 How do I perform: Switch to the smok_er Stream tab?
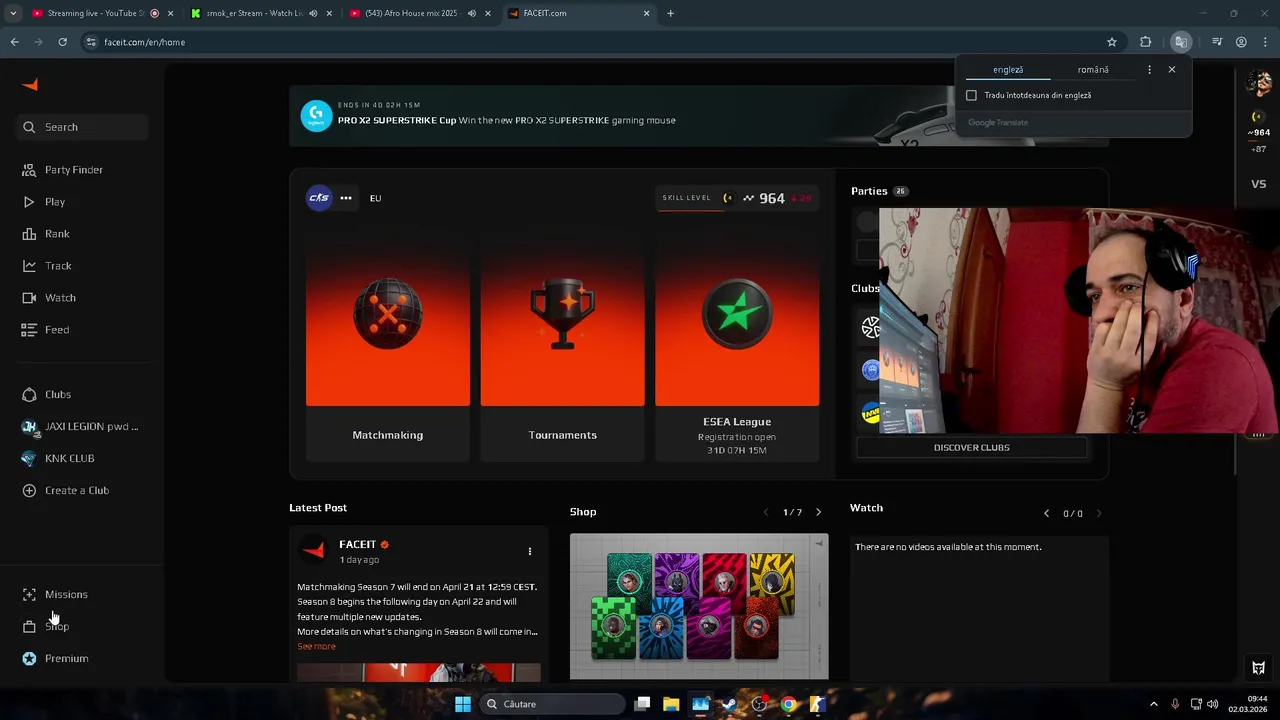[261, 13]
